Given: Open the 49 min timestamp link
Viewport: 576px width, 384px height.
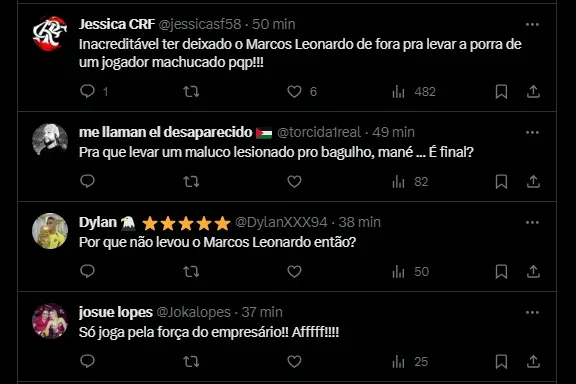Looking at the screenshot, I should (x=393, y=132).
